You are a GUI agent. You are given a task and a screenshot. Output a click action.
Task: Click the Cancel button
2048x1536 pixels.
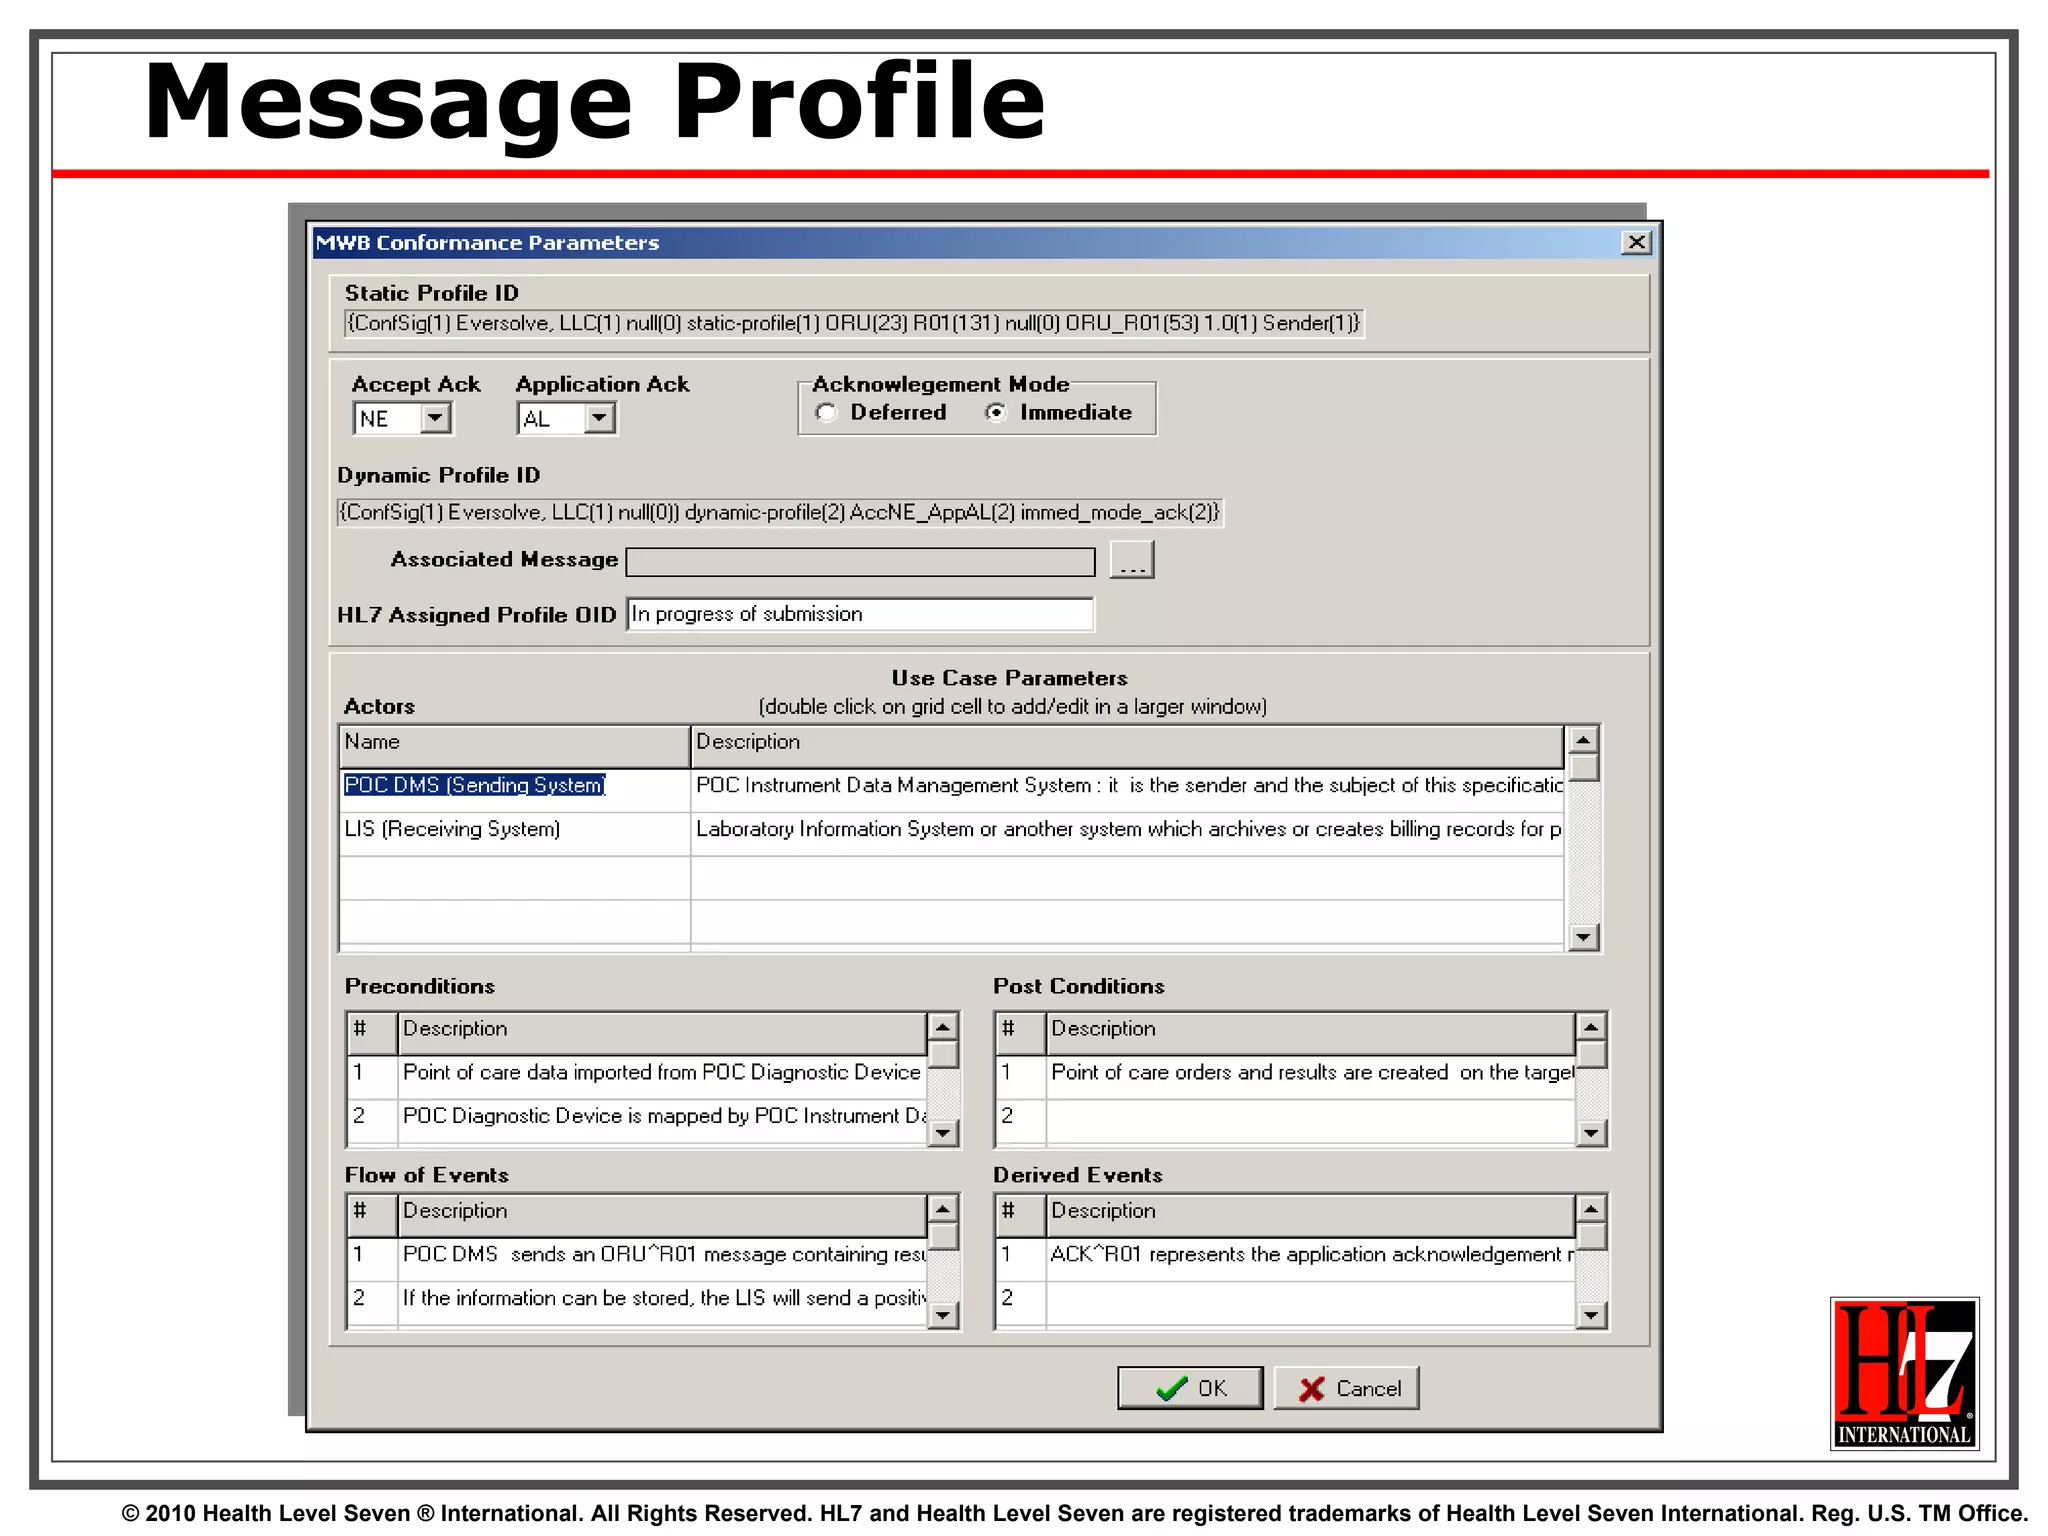[1347, 1388]
